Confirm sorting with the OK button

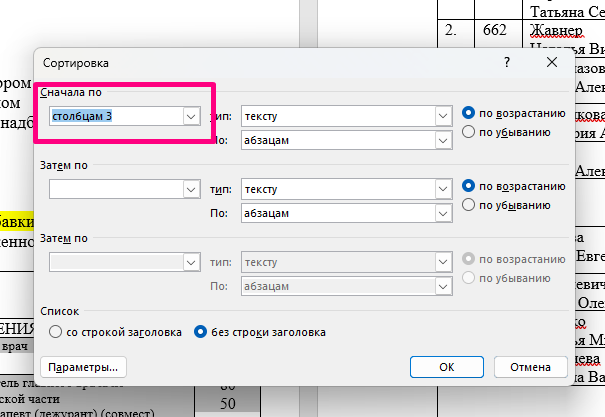pos(447,367)
